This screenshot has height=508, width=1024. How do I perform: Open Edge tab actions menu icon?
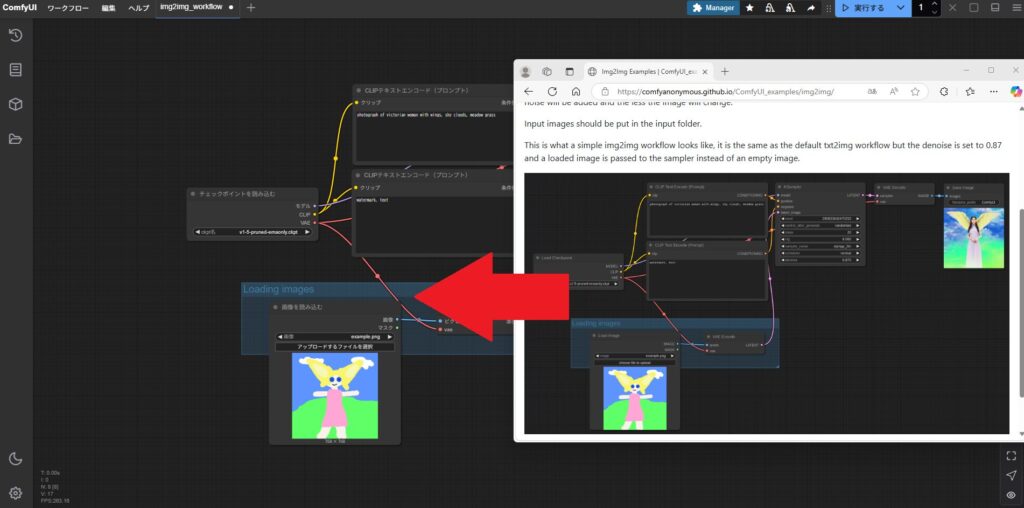569,72
